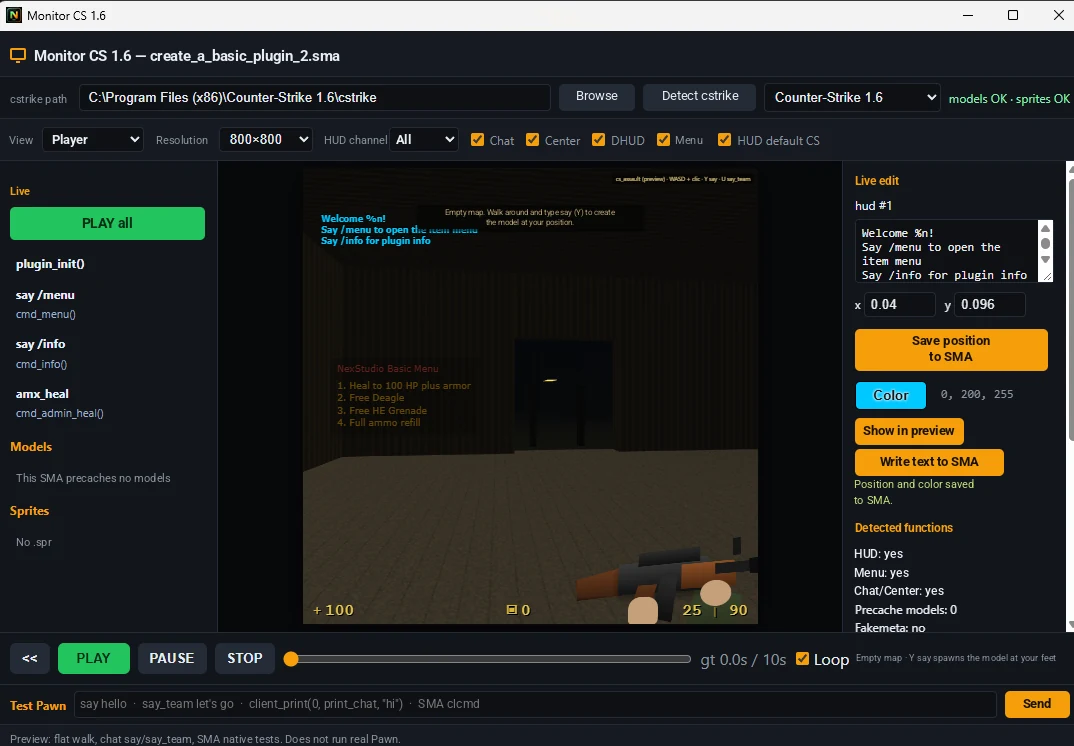Select the amx_heal entry

pyautogui.click(x=42, y=394)
